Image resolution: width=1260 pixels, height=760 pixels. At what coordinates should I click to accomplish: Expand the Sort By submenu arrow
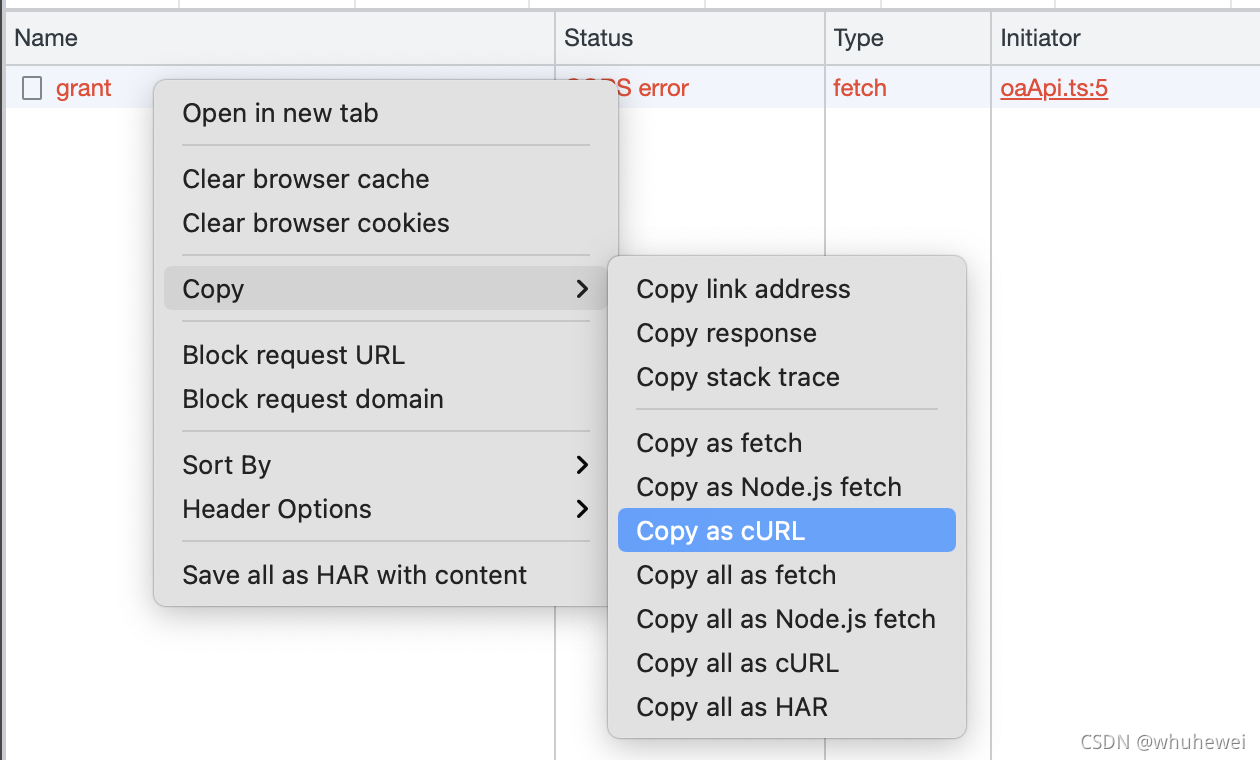(x=582, y=465)
